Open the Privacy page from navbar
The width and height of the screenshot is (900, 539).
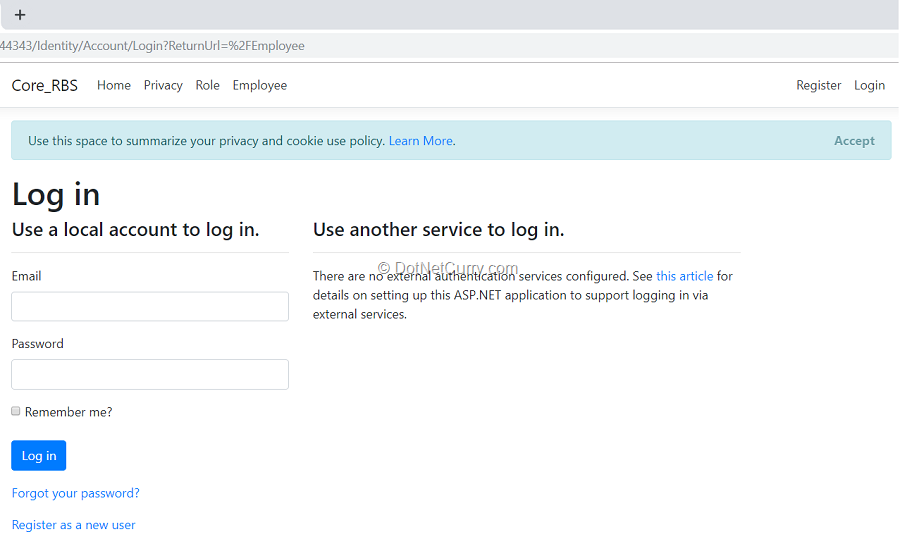point(163,86)
